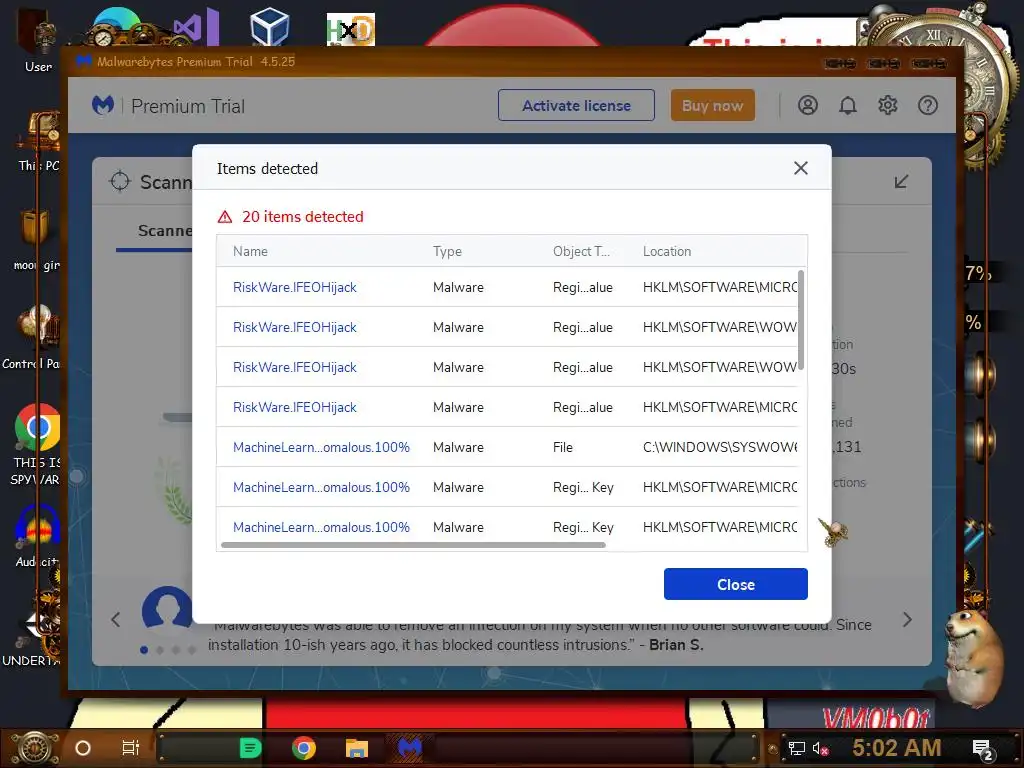Click the Malware type cell of third row

(458, 368)
